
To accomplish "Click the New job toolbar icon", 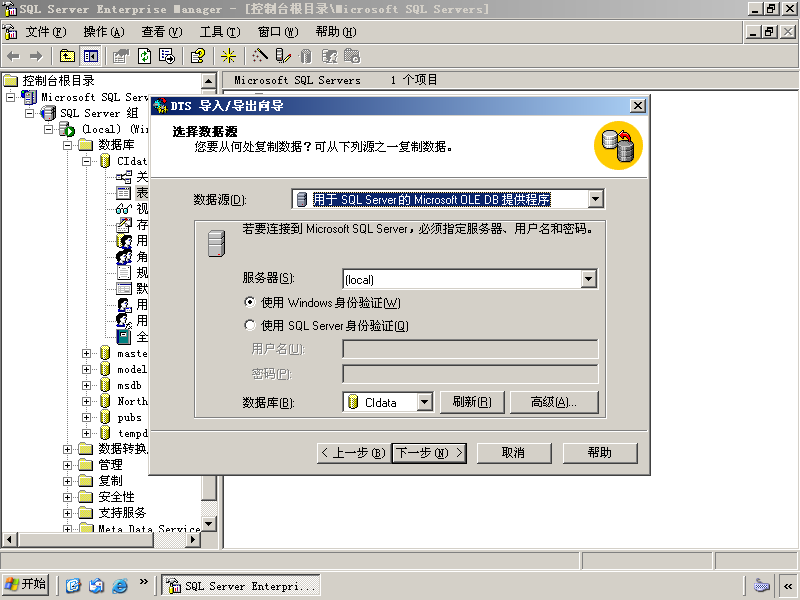I will pyautogui.click(x=352, y=56).
